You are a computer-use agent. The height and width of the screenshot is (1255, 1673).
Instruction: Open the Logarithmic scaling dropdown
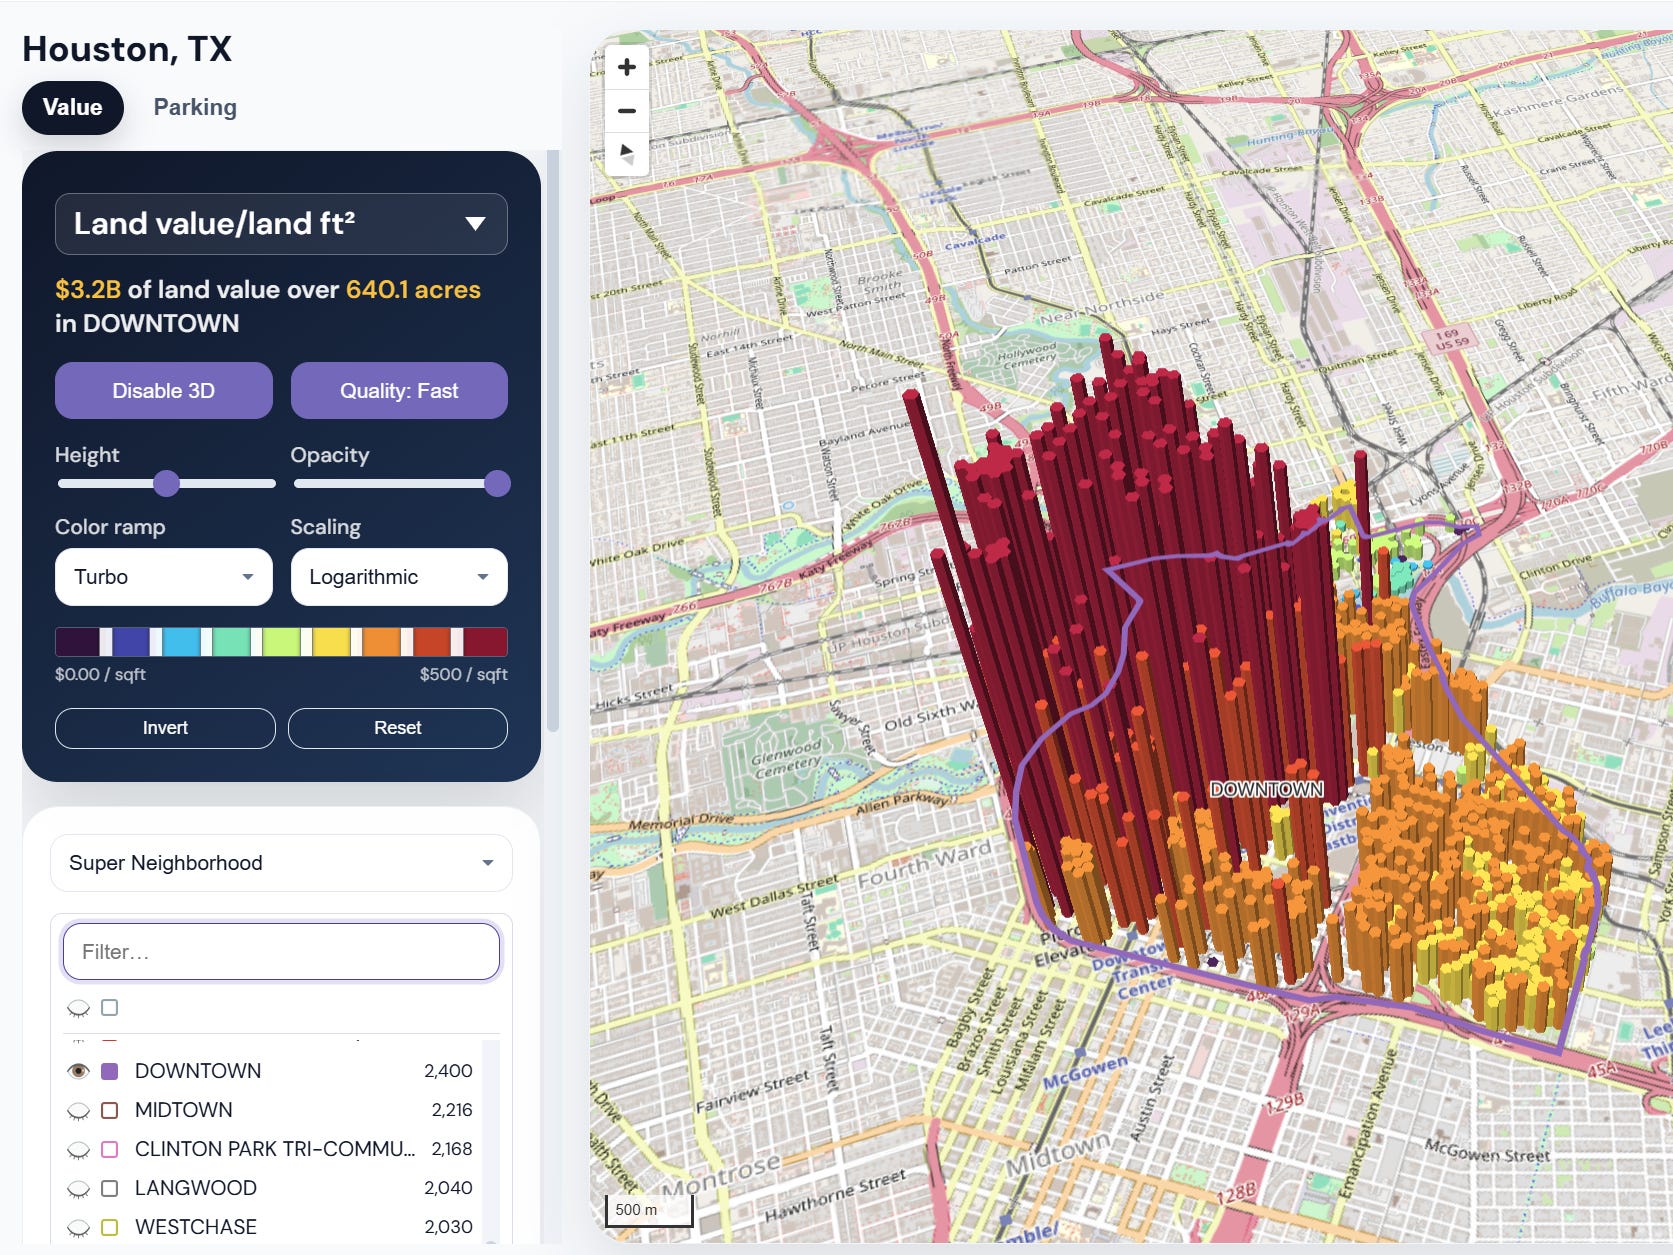[x=399, y=577]
